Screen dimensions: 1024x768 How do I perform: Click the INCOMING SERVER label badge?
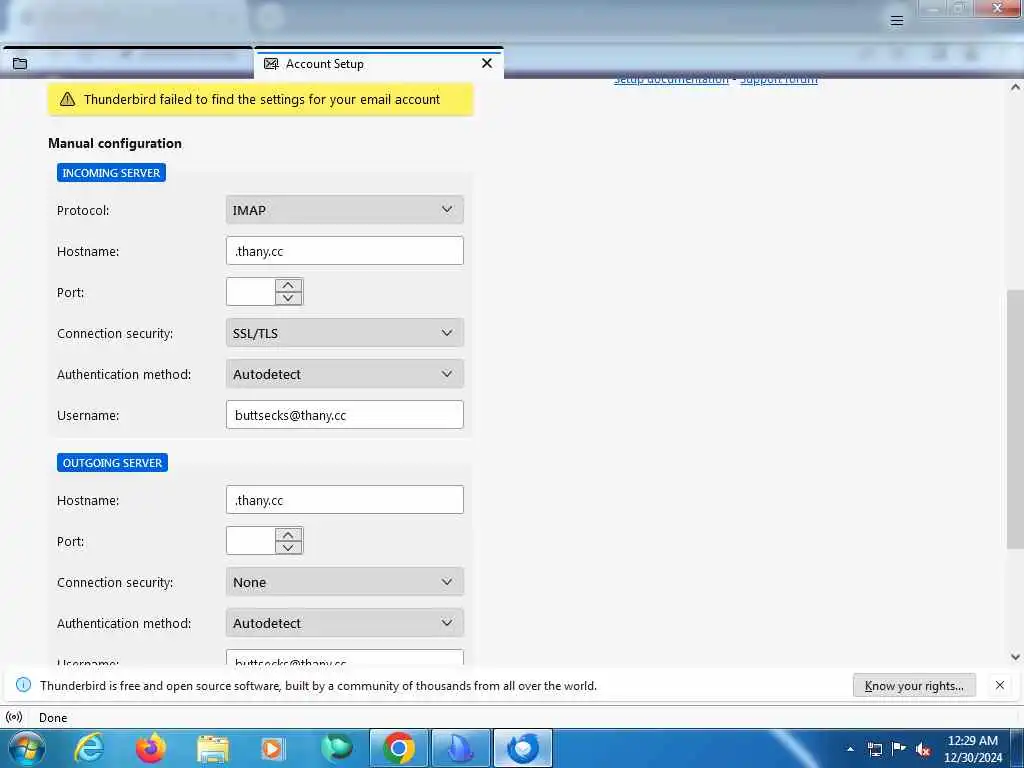[111, 172]
